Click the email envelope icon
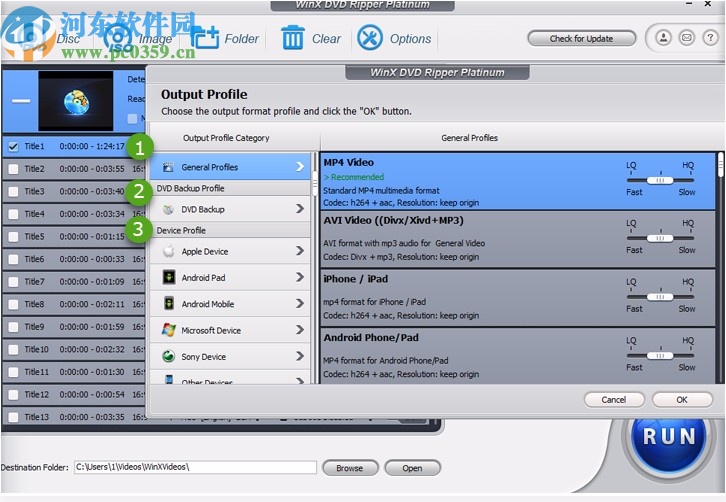 687,38
